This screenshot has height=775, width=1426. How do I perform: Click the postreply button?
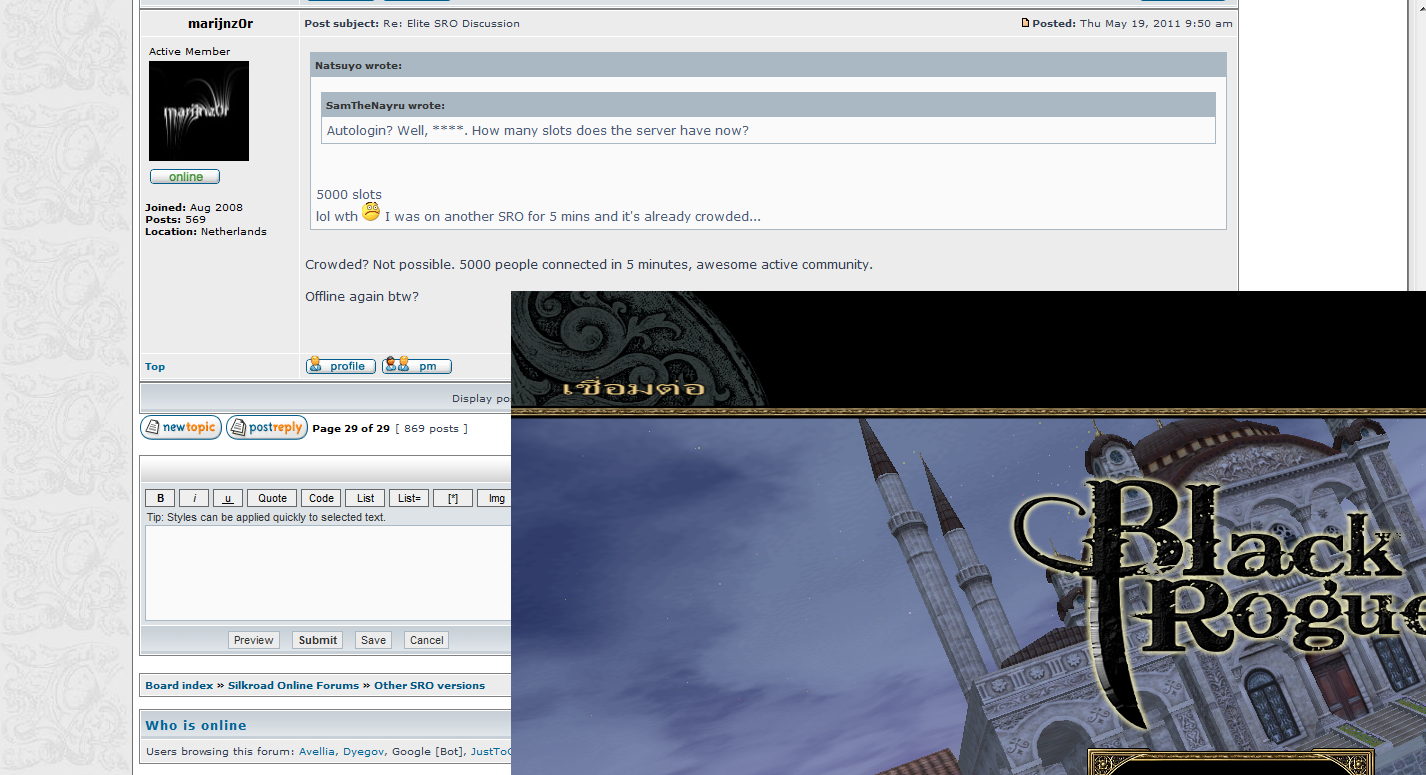(267, 427)
